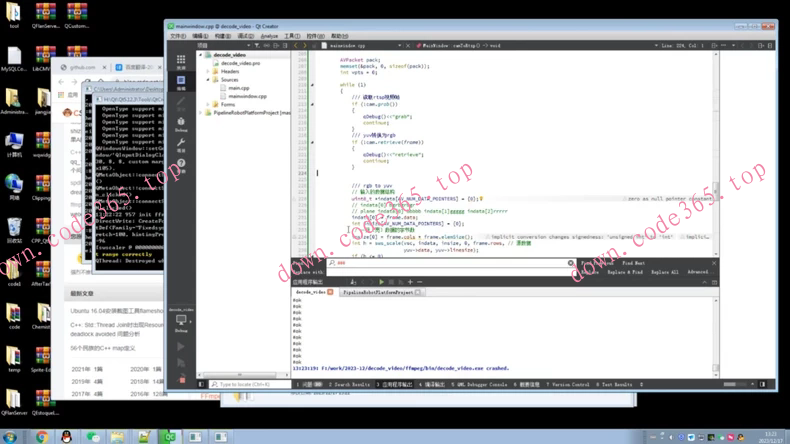Screen dimensions: 790x444
Task: Open the Help mode question icon
Action: (181, 166)
